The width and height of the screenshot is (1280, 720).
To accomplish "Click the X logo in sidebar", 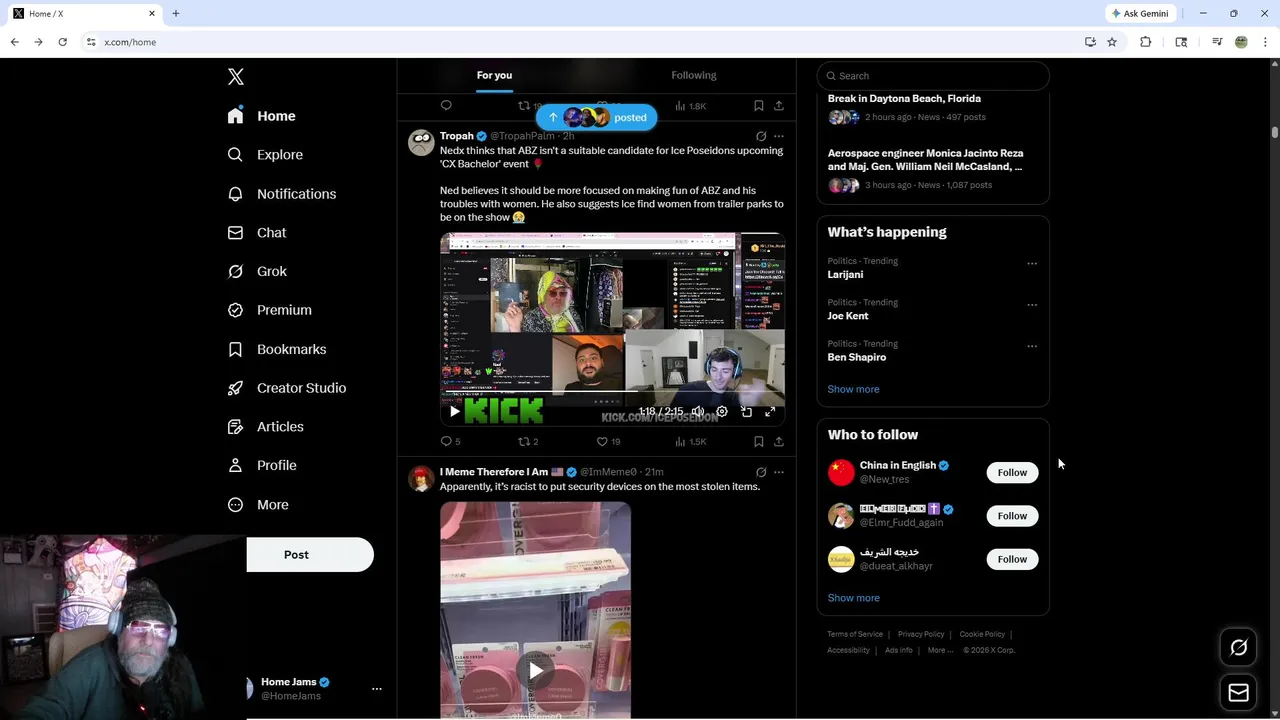I will tap(236, 77).
